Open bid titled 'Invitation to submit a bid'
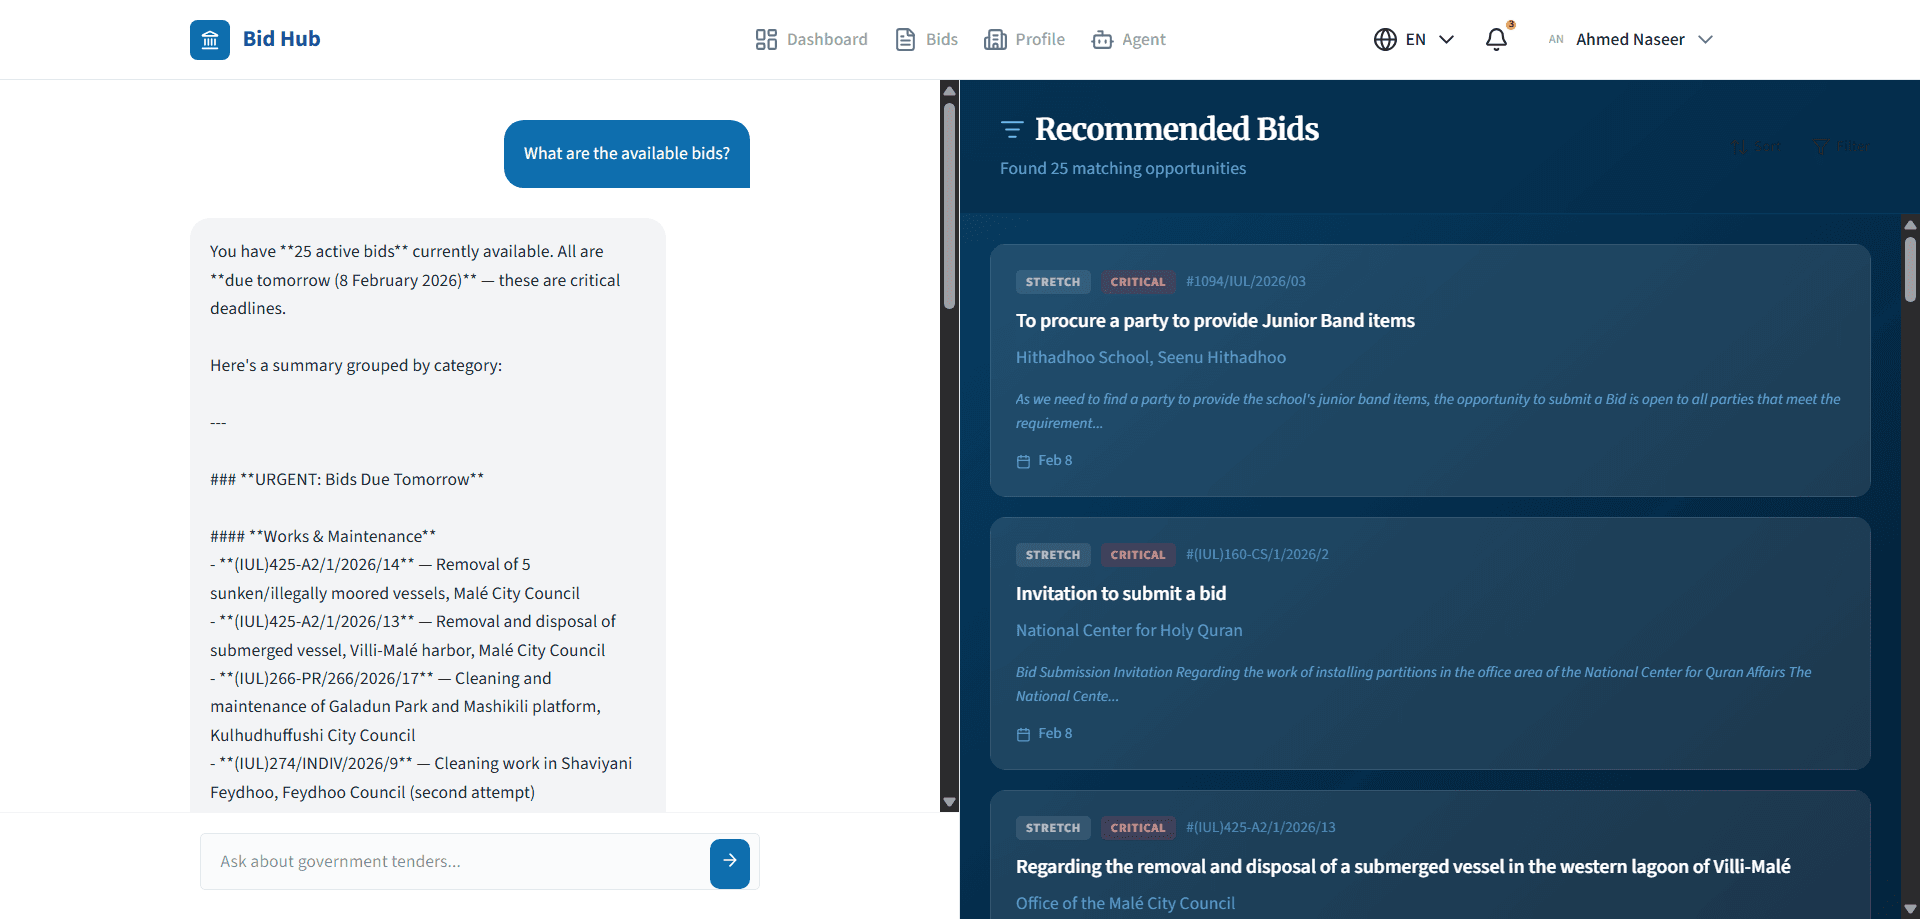This screenshot has width=1920, height=919. tap(1121, 594)
